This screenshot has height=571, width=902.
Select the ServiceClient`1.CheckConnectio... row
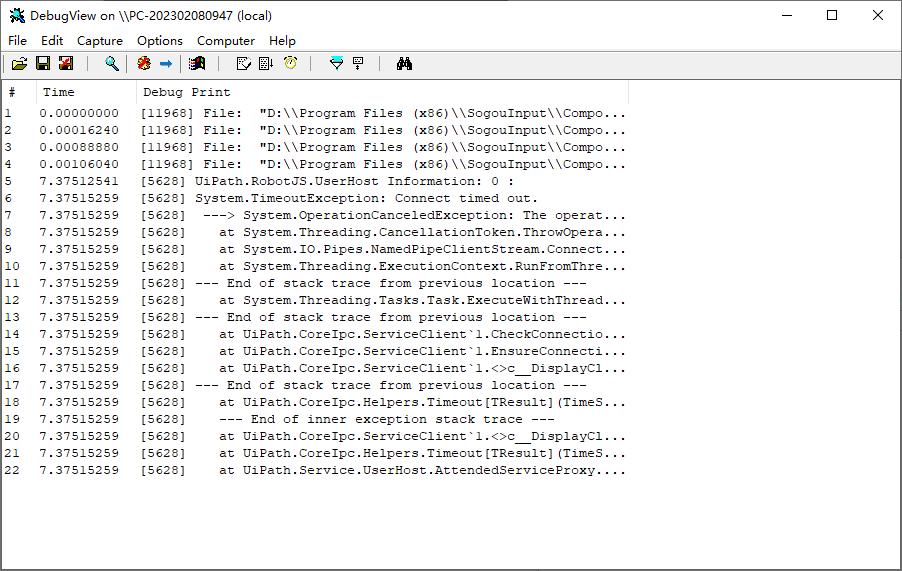(x=315, y=334)
